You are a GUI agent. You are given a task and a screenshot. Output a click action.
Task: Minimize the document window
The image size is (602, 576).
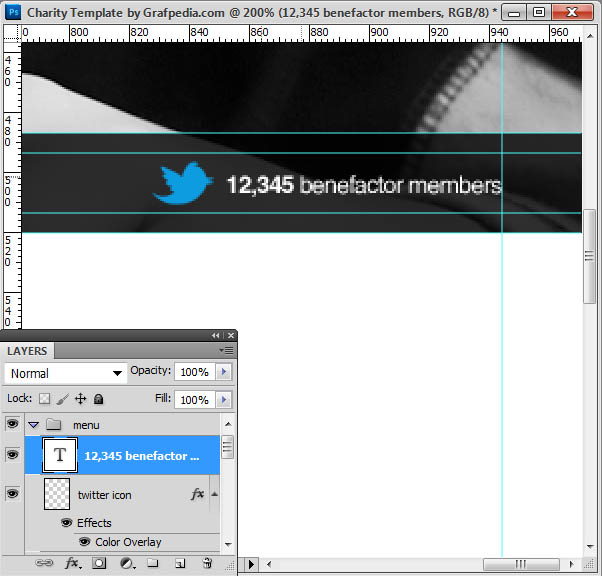tap(514, 13)
